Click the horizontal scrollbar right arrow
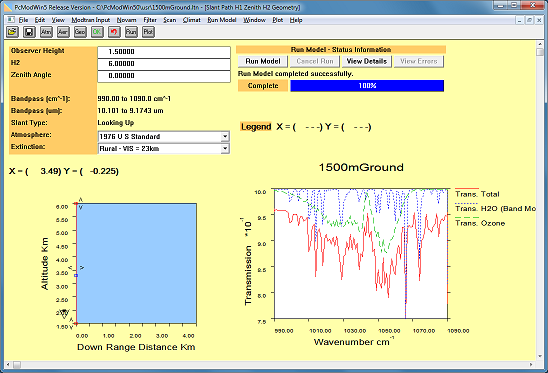Viewport: 548px width, 373px height. point(531,365)
